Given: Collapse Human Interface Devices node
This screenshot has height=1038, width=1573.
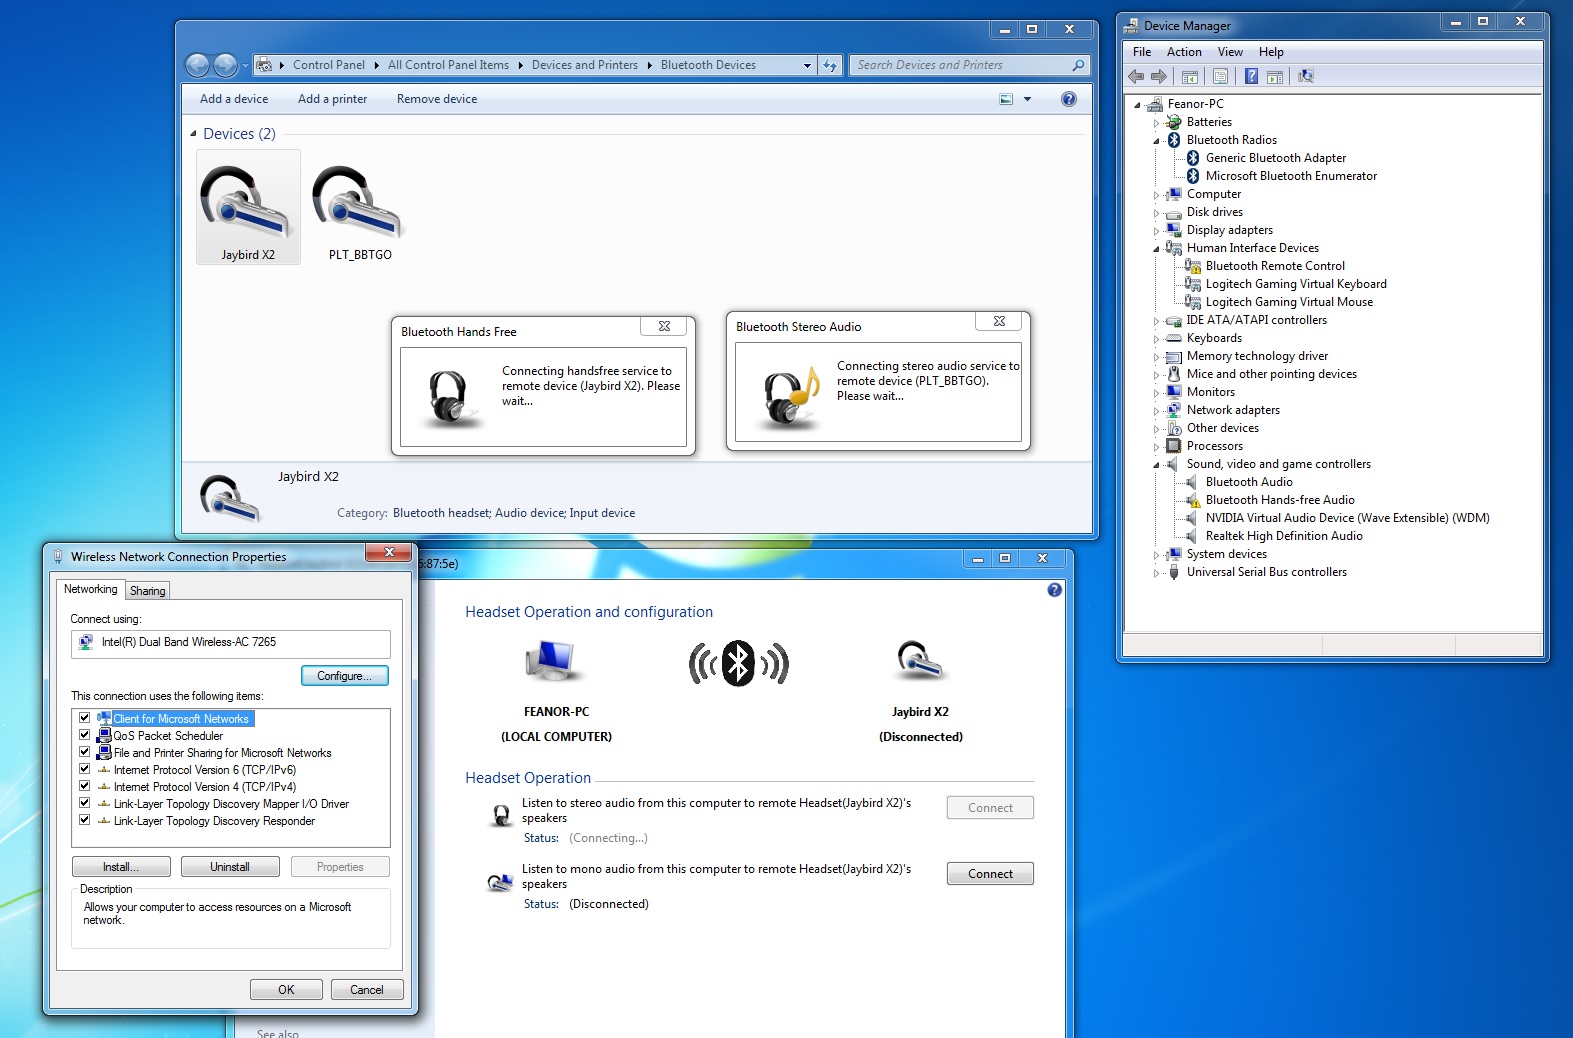Looking at the screenshot, I should click(x=1157, y=249).
